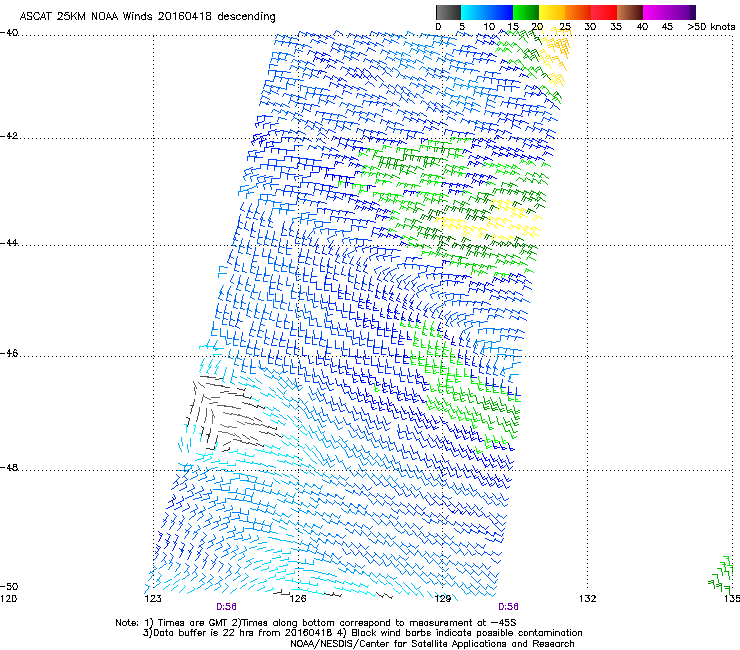Click the '>50 knots' legend label
Viewport: 740px width, 650px height.
(x=711, y=27)
